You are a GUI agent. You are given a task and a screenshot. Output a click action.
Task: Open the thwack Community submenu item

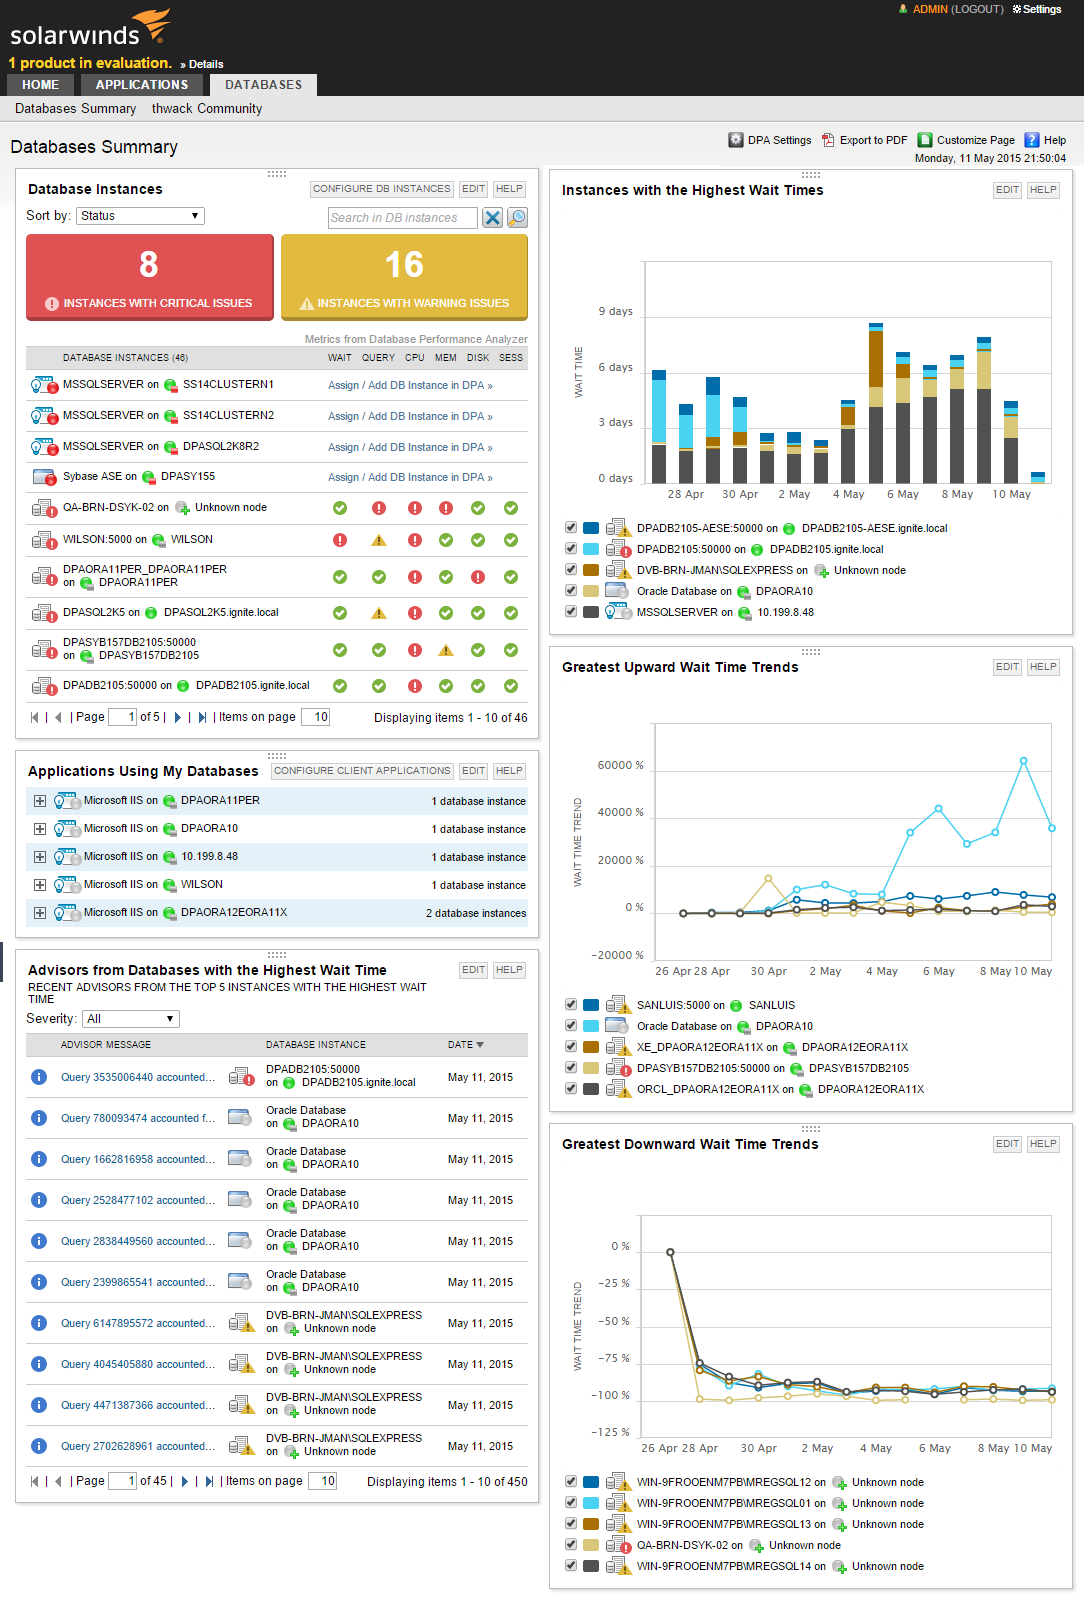(x=207, y=108)
